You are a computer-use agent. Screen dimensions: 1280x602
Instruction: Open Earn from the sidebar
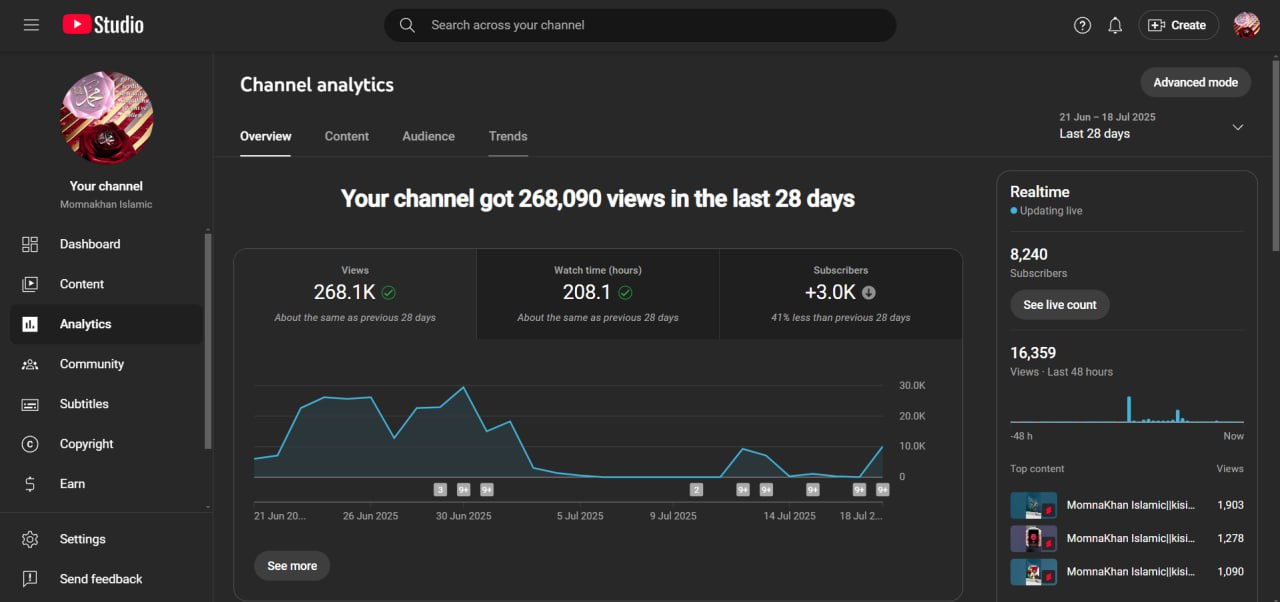(106, 484)
